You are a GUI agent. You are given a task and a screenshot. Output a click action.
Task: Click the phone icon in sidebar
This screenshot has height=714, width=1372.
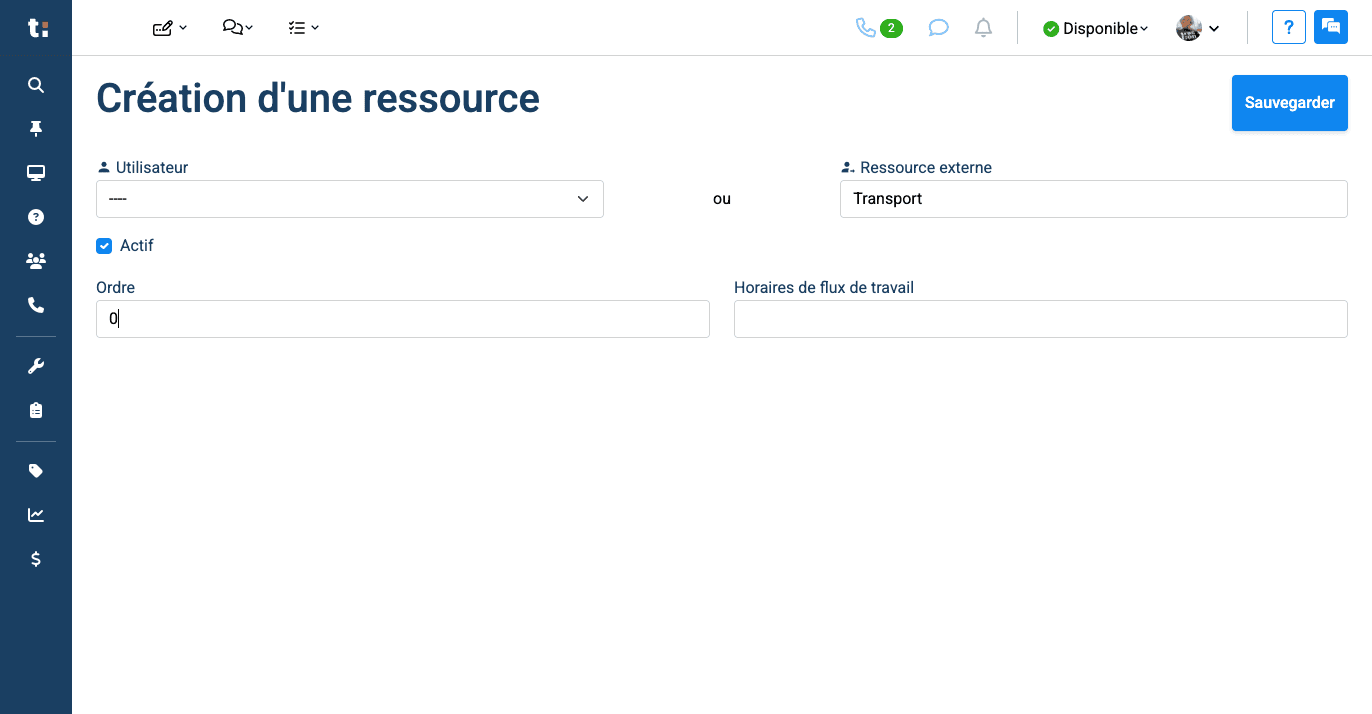[x=36, y=305]
